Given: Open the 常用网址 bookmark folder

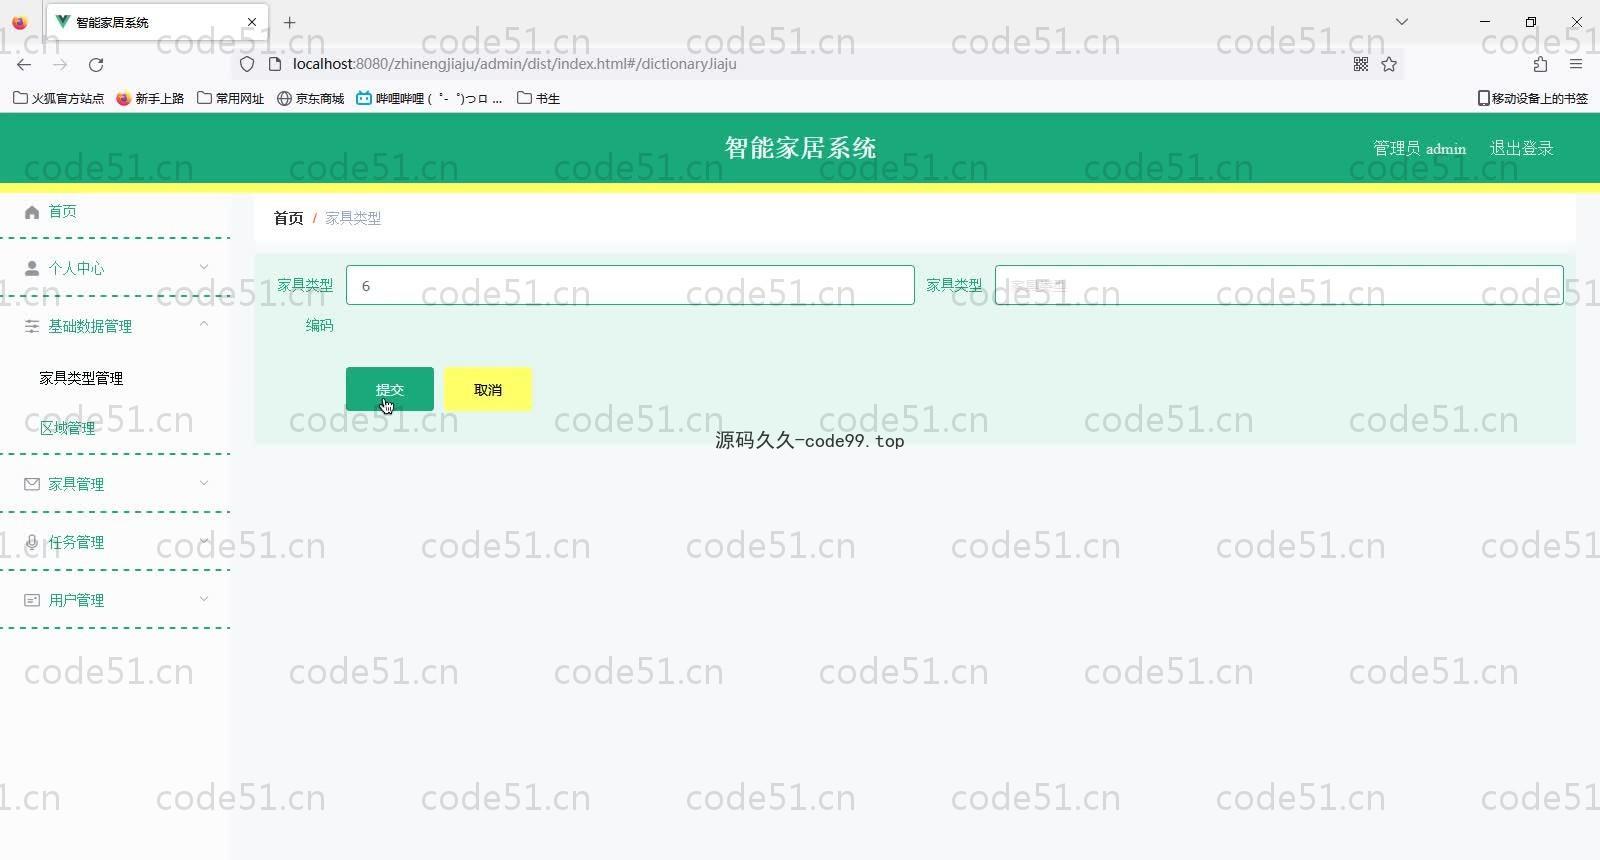Looking at the screenshot, I should tap(231, 98).
